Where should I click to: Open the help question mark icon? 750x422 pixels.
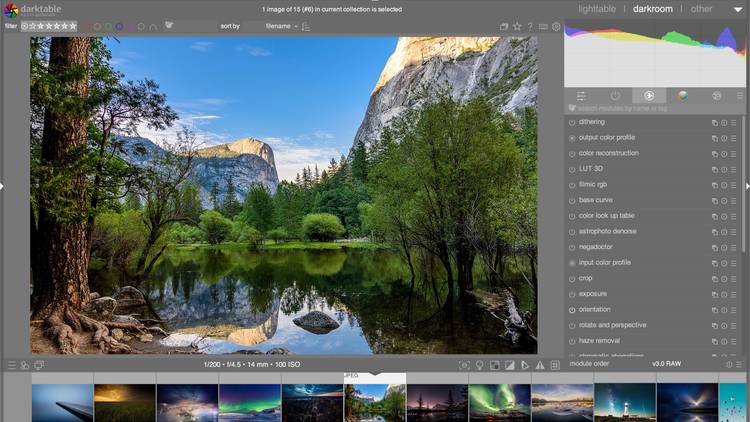(x=530, y=27)
